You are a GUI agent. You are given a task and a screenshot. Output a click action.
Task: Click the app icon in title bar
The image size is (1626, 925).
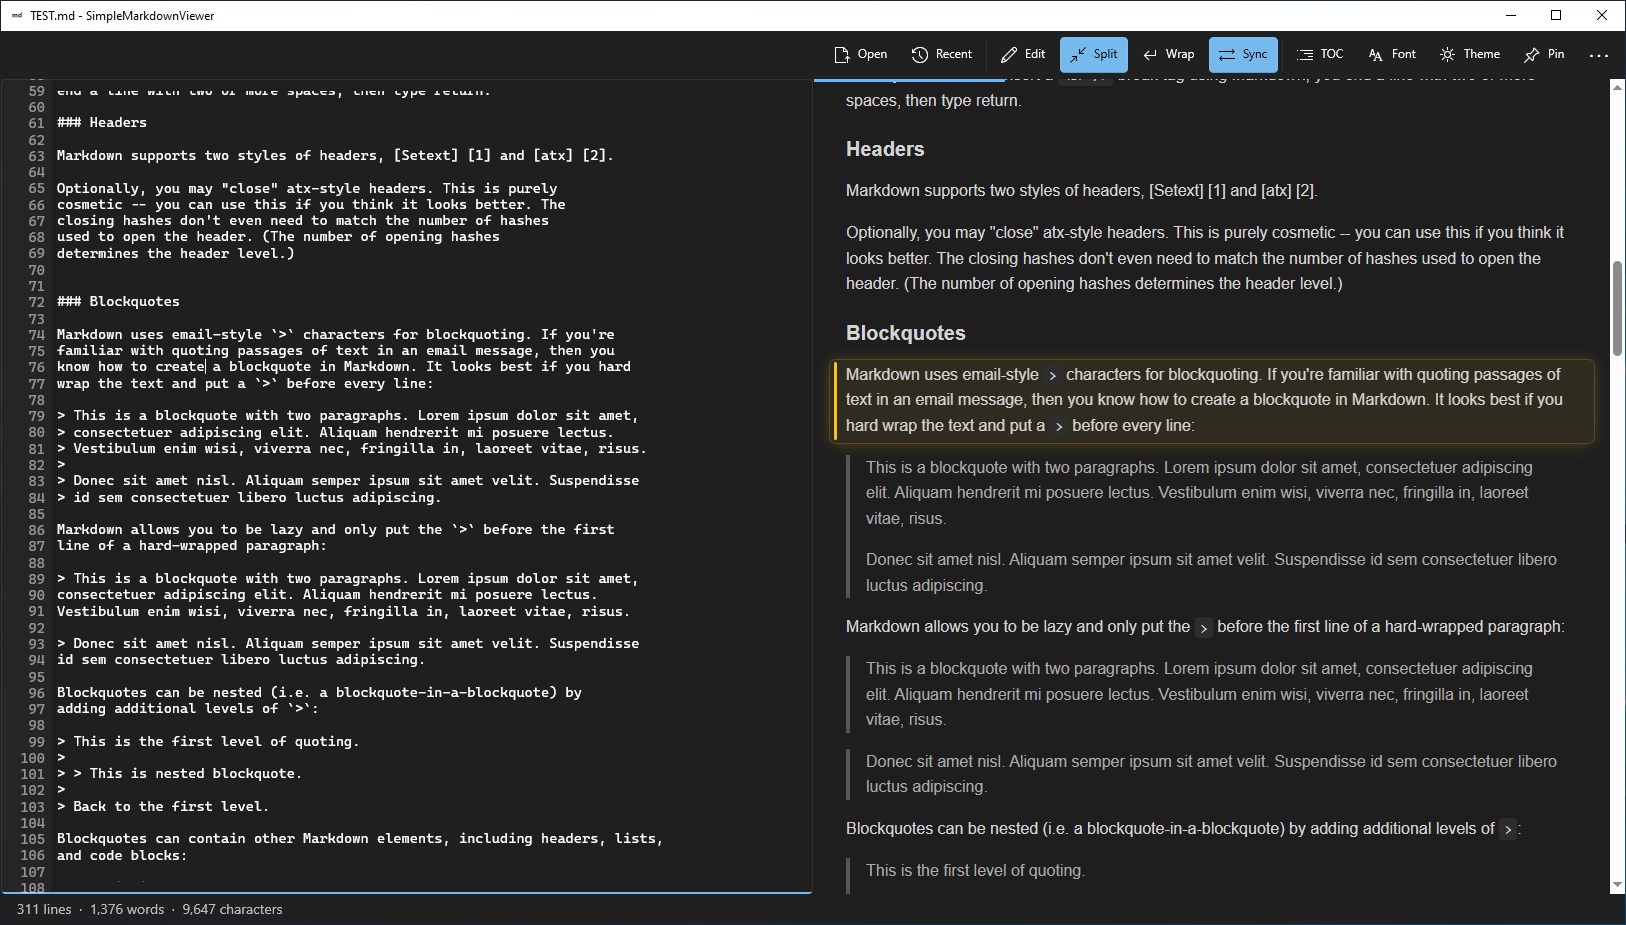click(17, 15)
